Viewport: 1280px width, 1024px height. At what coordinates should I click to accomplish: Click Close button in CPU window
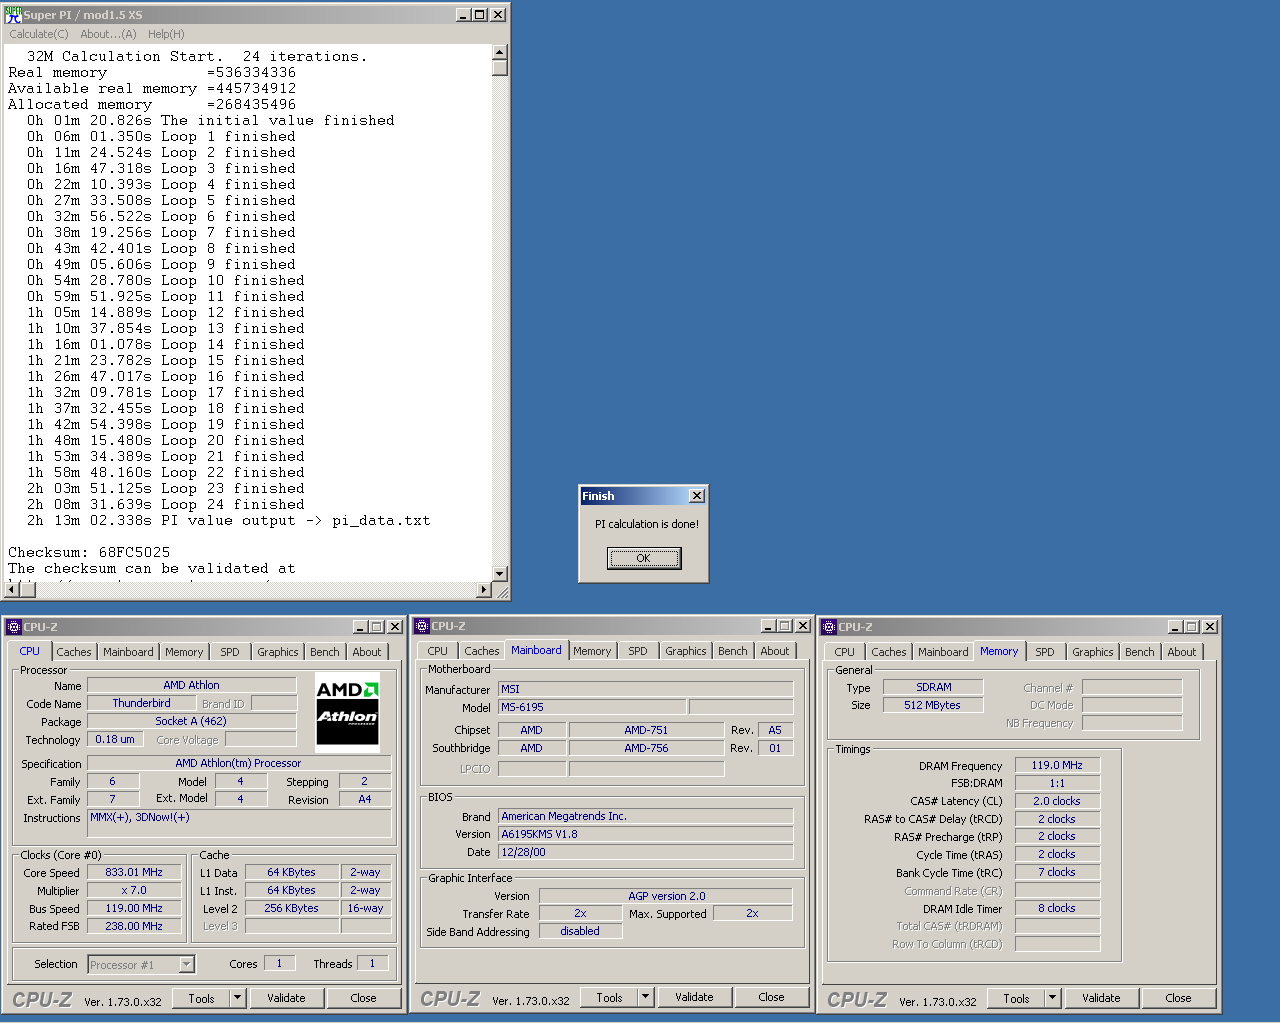pyautogui.click(x=364, y=998)
